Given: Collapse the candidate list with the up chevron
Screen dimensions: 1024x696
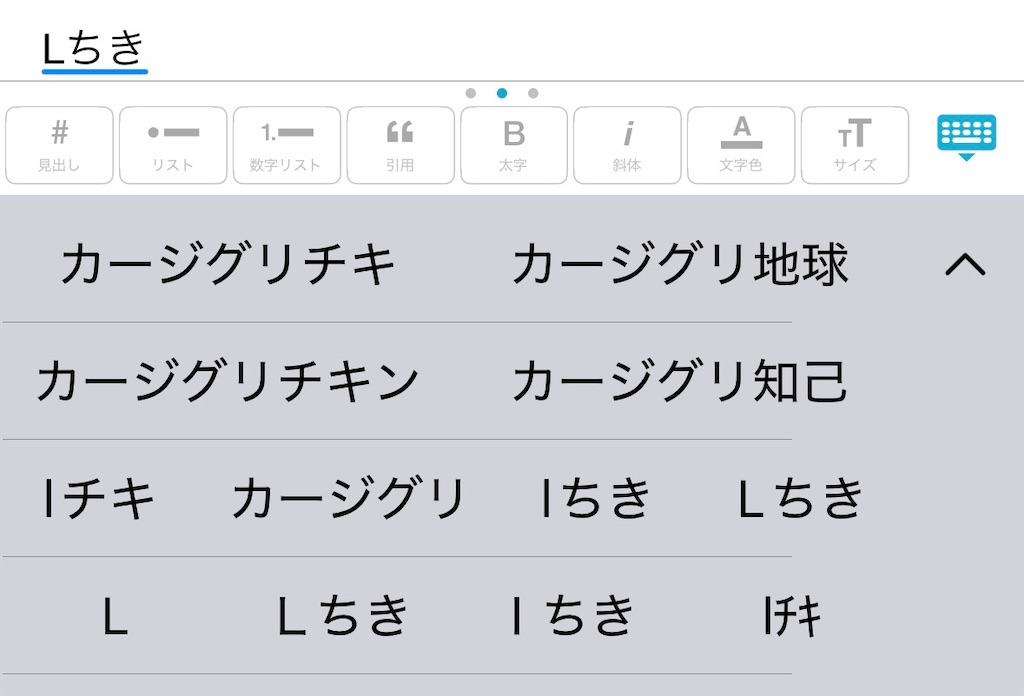Looking at the screenshot, I should tap(965, 264).
